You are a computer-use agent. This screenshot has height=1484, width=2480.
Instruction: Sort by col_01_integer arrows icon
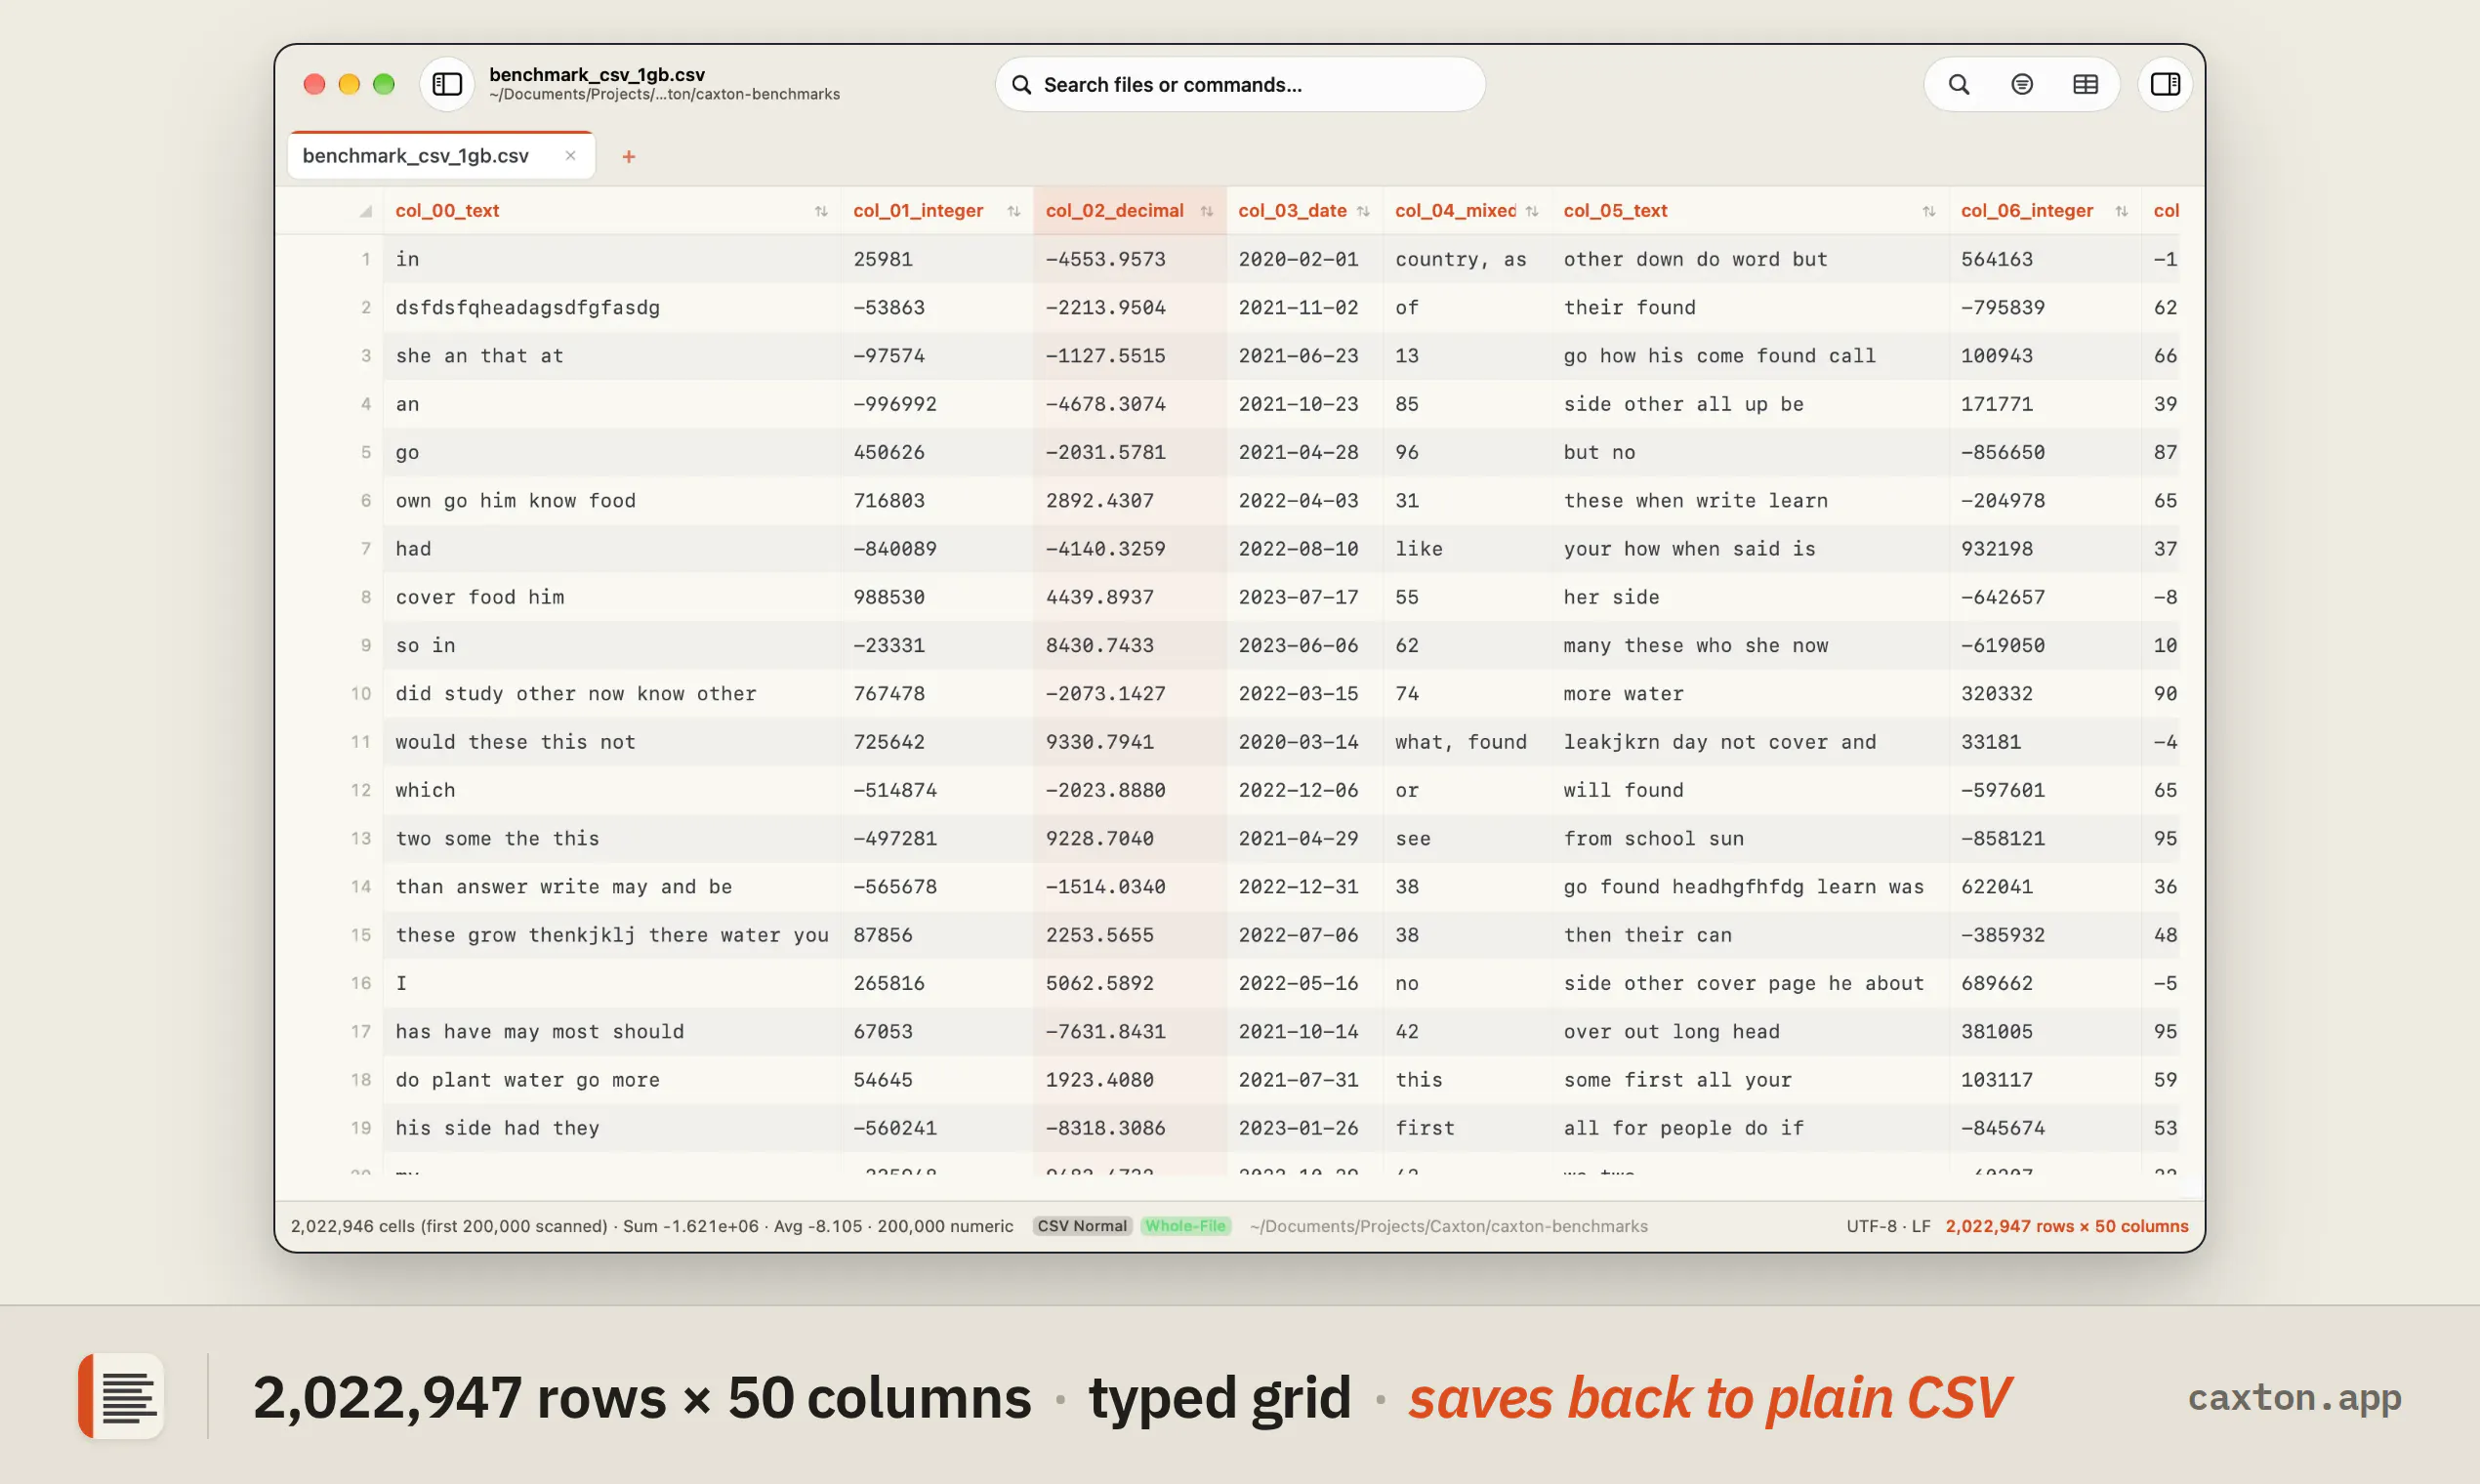(1013, 211)
